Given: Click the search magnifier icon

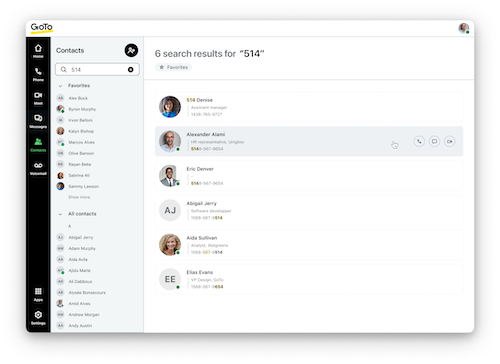Looking at the screenshot, I should pyautogui.click(x=64, y=69).
